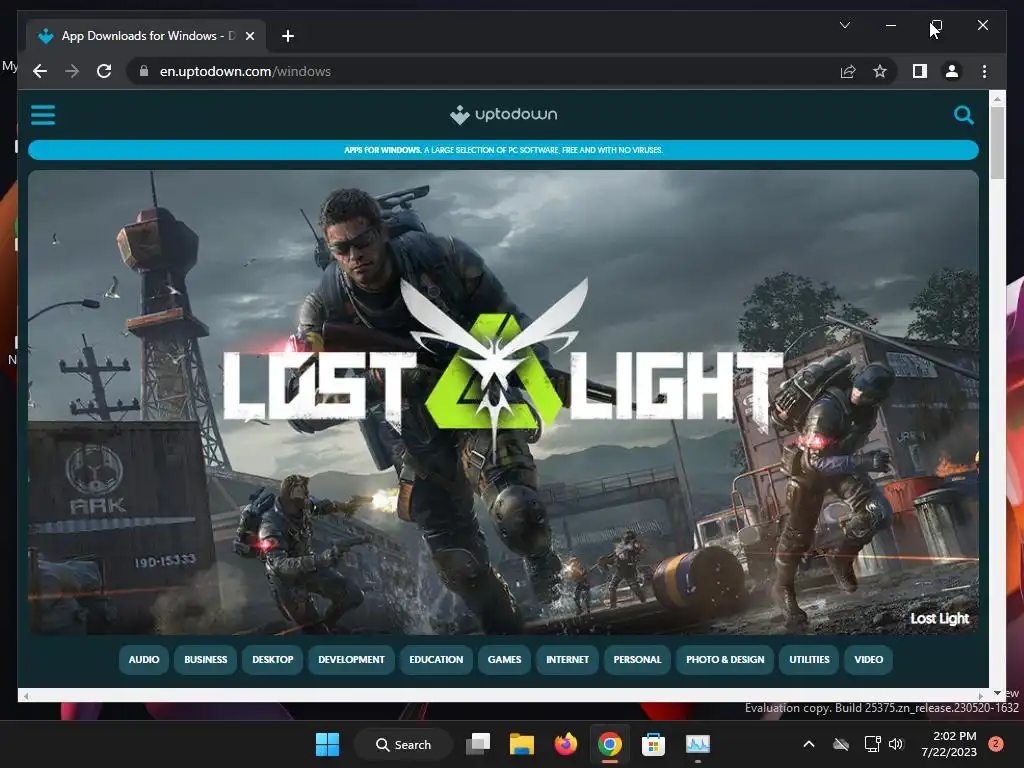Reload the page with refresh icon
The height and width of the screenshot is (768, 1024).
[104, 71]
